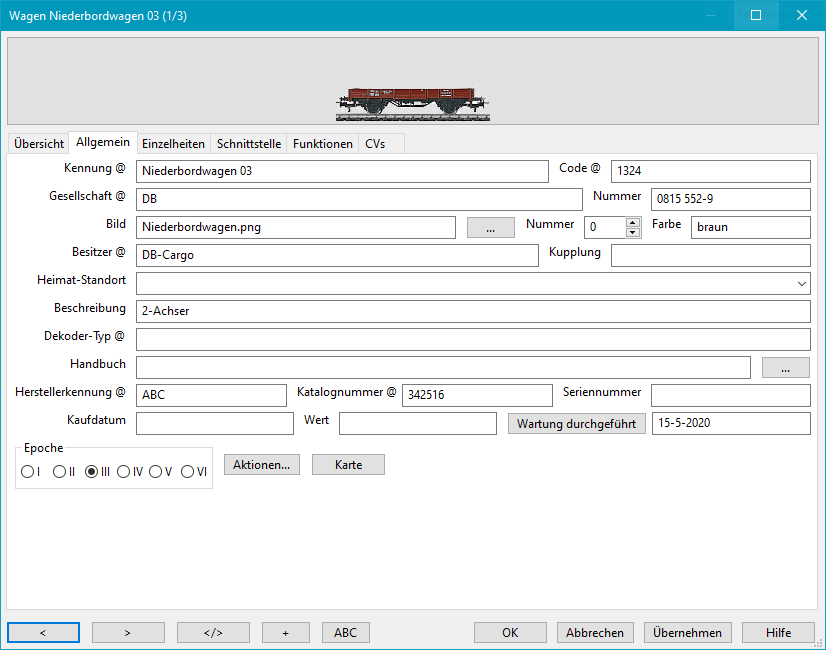This screenshot has height=650, width=826.
Task: Decrease the Bild Nummer spinner value
Action: point(632,233)
